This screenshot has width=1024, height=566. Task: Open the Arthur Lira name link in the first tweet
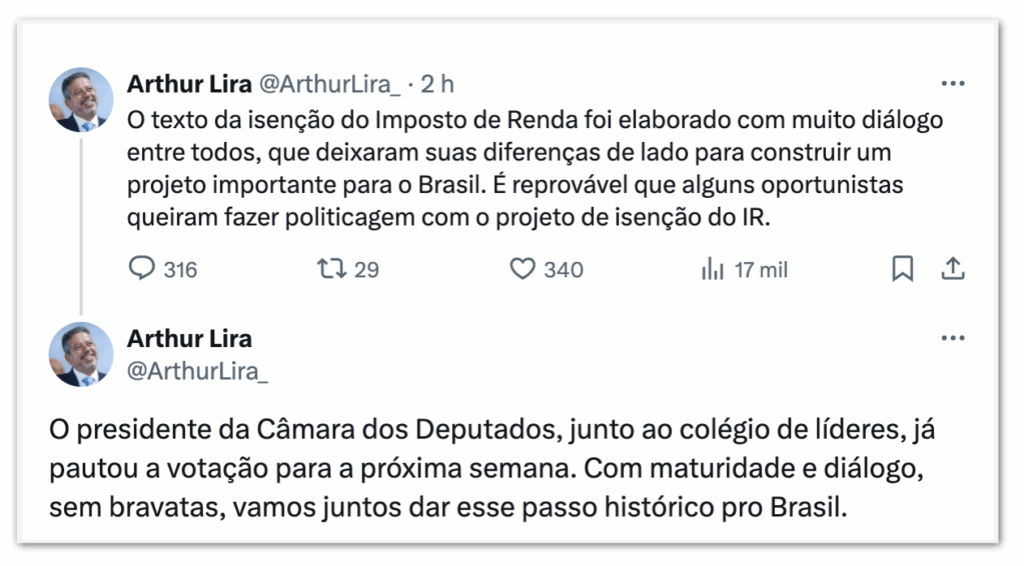click(189, 84)
